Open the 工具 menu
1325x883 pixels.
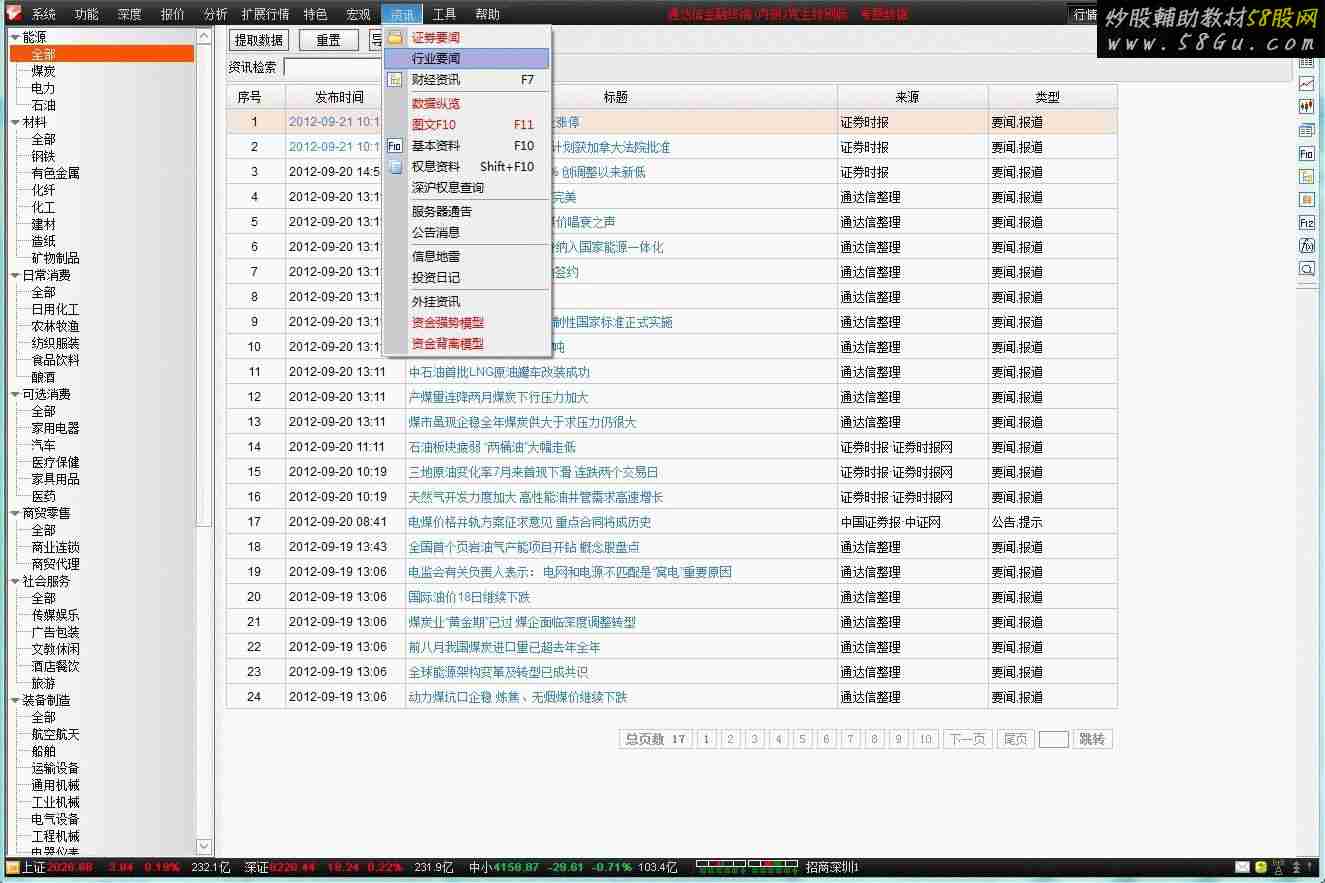[444, 14]
